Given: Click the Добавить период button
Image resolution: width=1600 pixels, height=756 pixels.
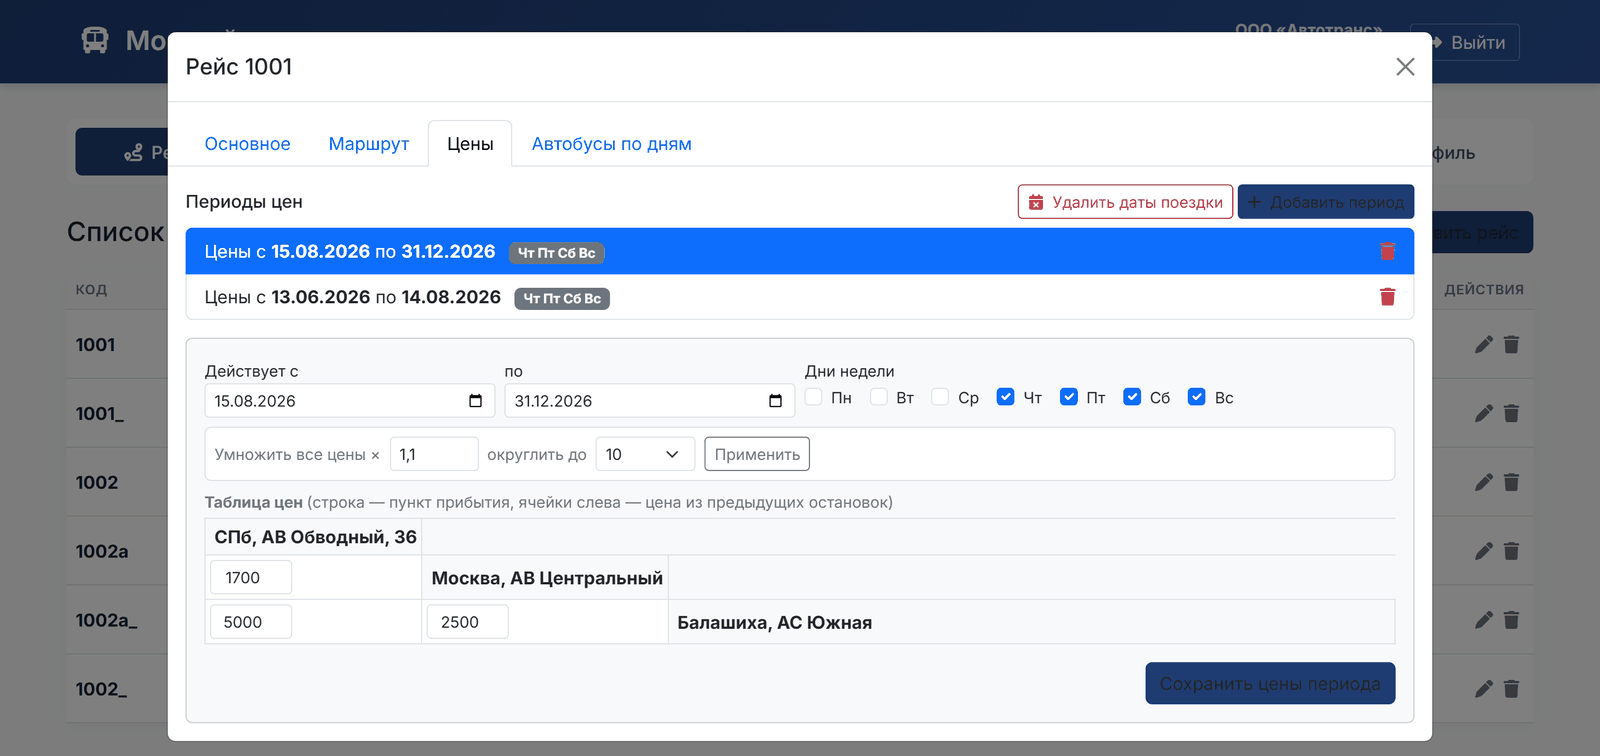Looking at the screenshot, I should (x=1326, y=202).
